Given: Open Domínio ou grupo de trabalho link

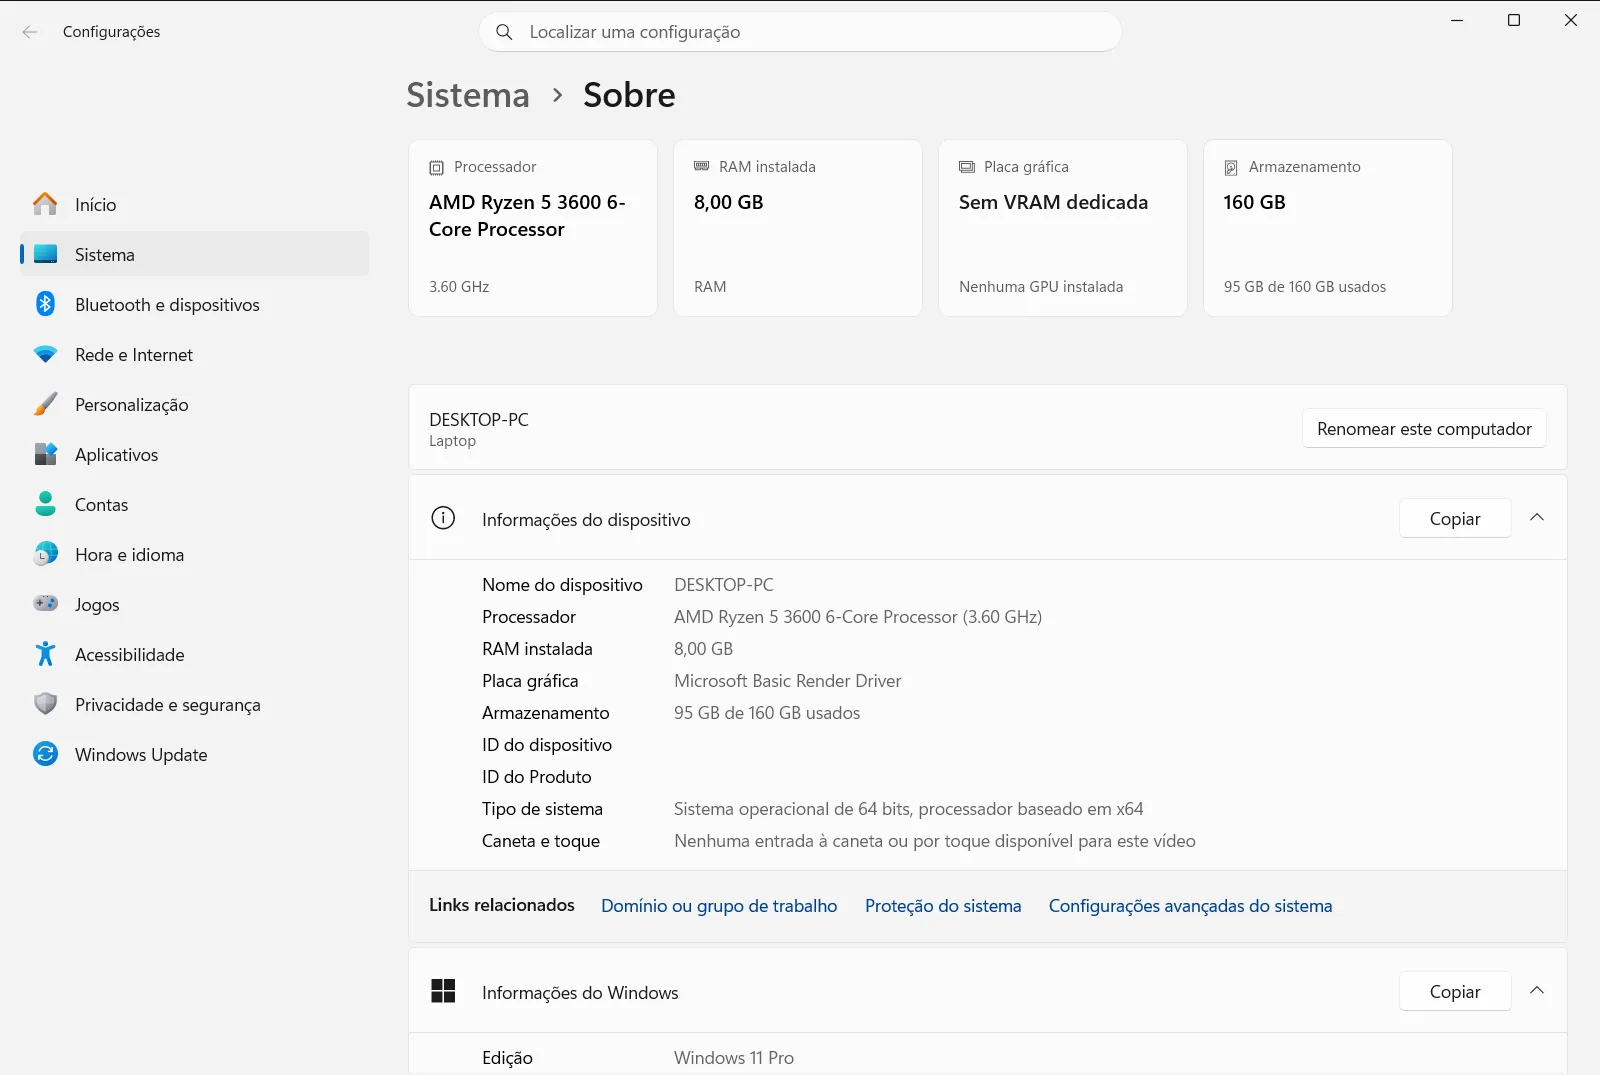Looking at the screenshot, I should tap(719, 906).
